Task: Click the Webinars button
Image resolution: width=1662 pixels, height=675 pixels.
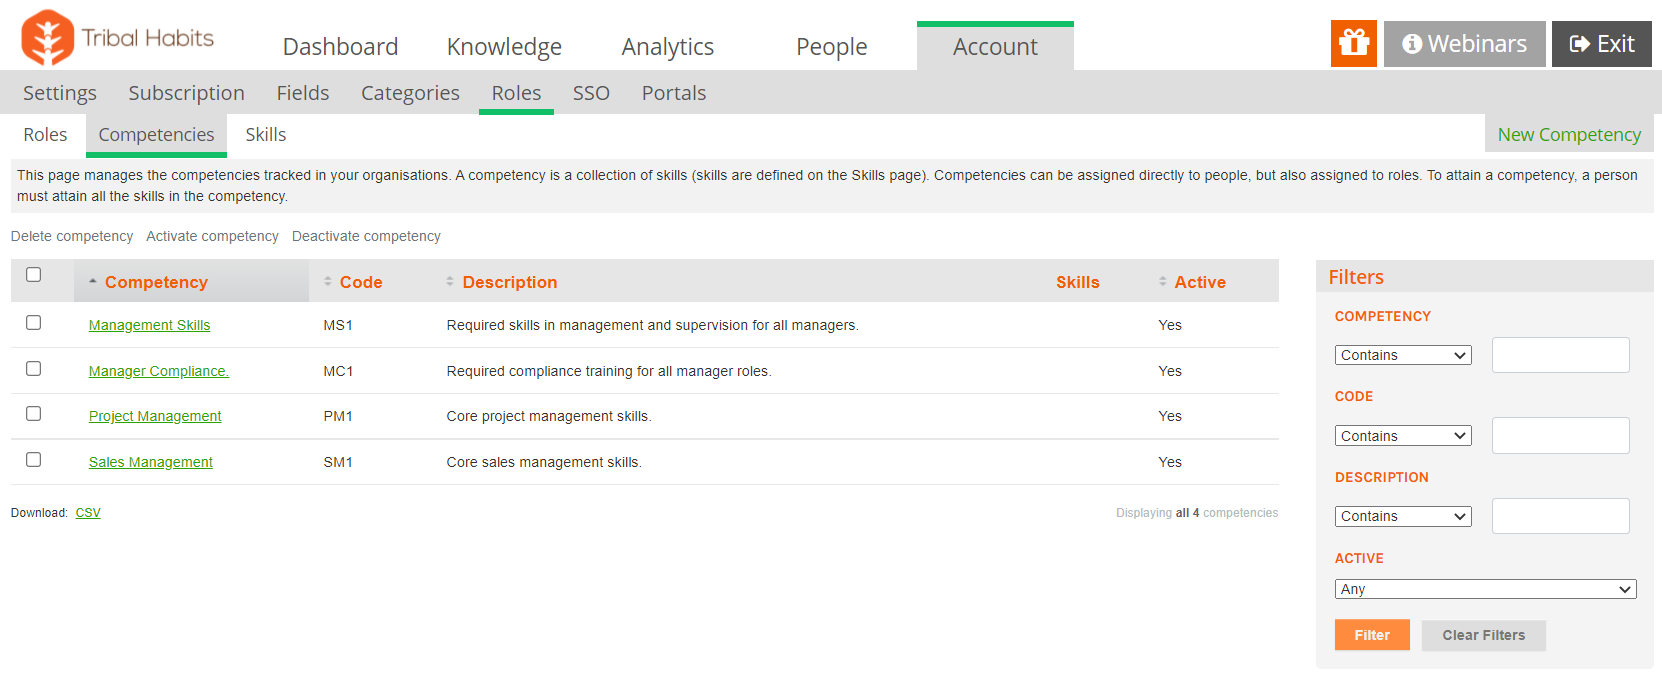Action: click(x=1465, y=44)
